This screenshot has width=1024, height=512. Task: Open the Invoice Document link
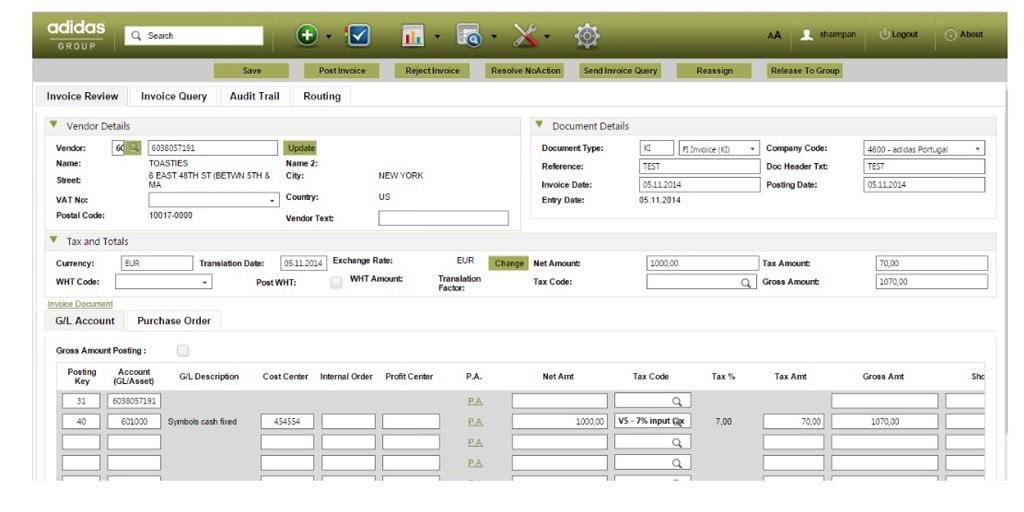pyautogui.click(x=80, y=304)
